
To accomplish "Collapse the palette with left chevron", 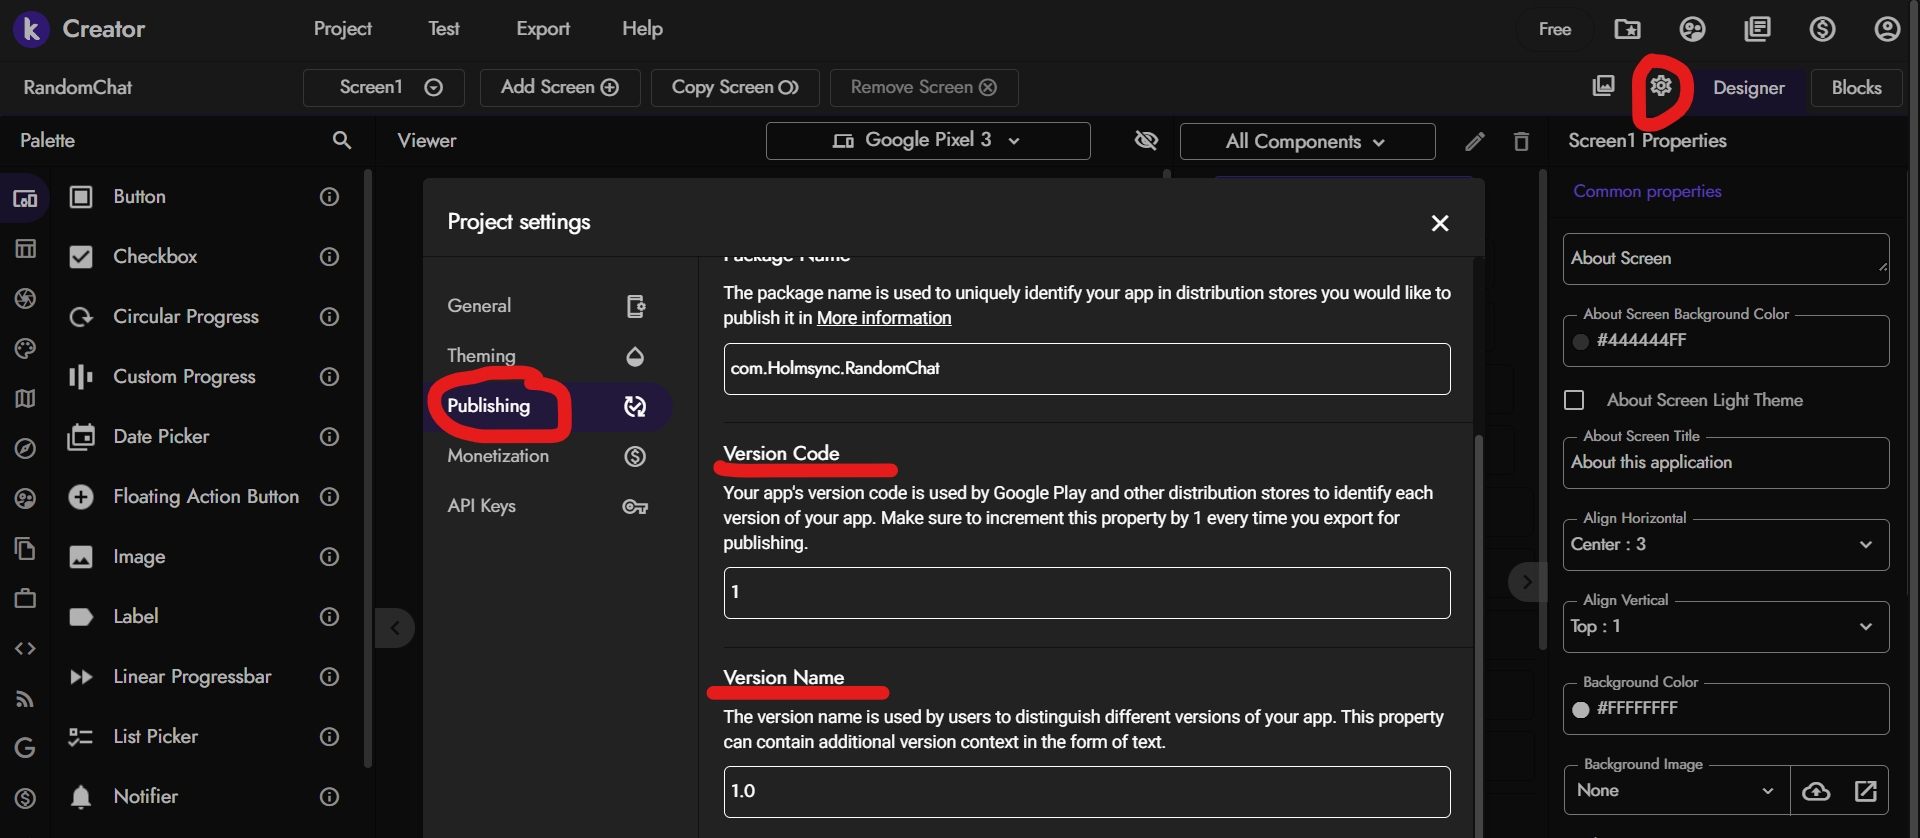I will pos(395,628).
